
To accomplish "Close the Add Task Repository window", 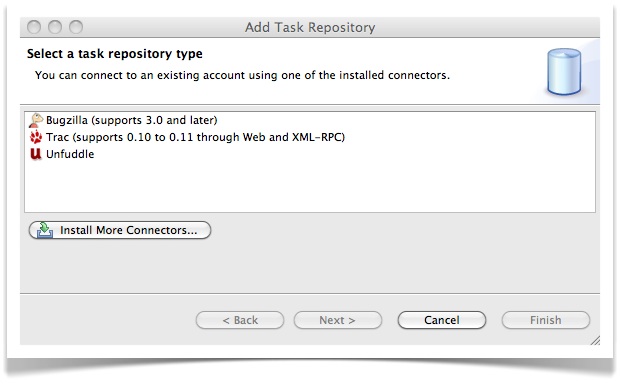I will 34,27.
